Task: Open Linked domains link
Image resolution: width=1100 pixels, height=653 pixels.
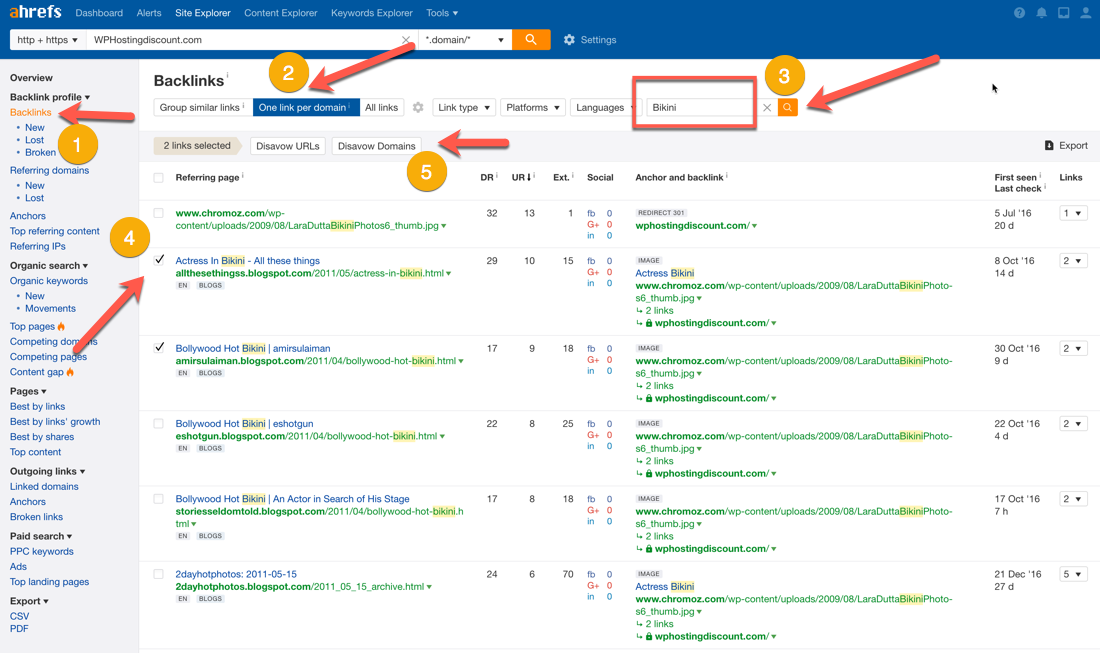Action: 44,487
